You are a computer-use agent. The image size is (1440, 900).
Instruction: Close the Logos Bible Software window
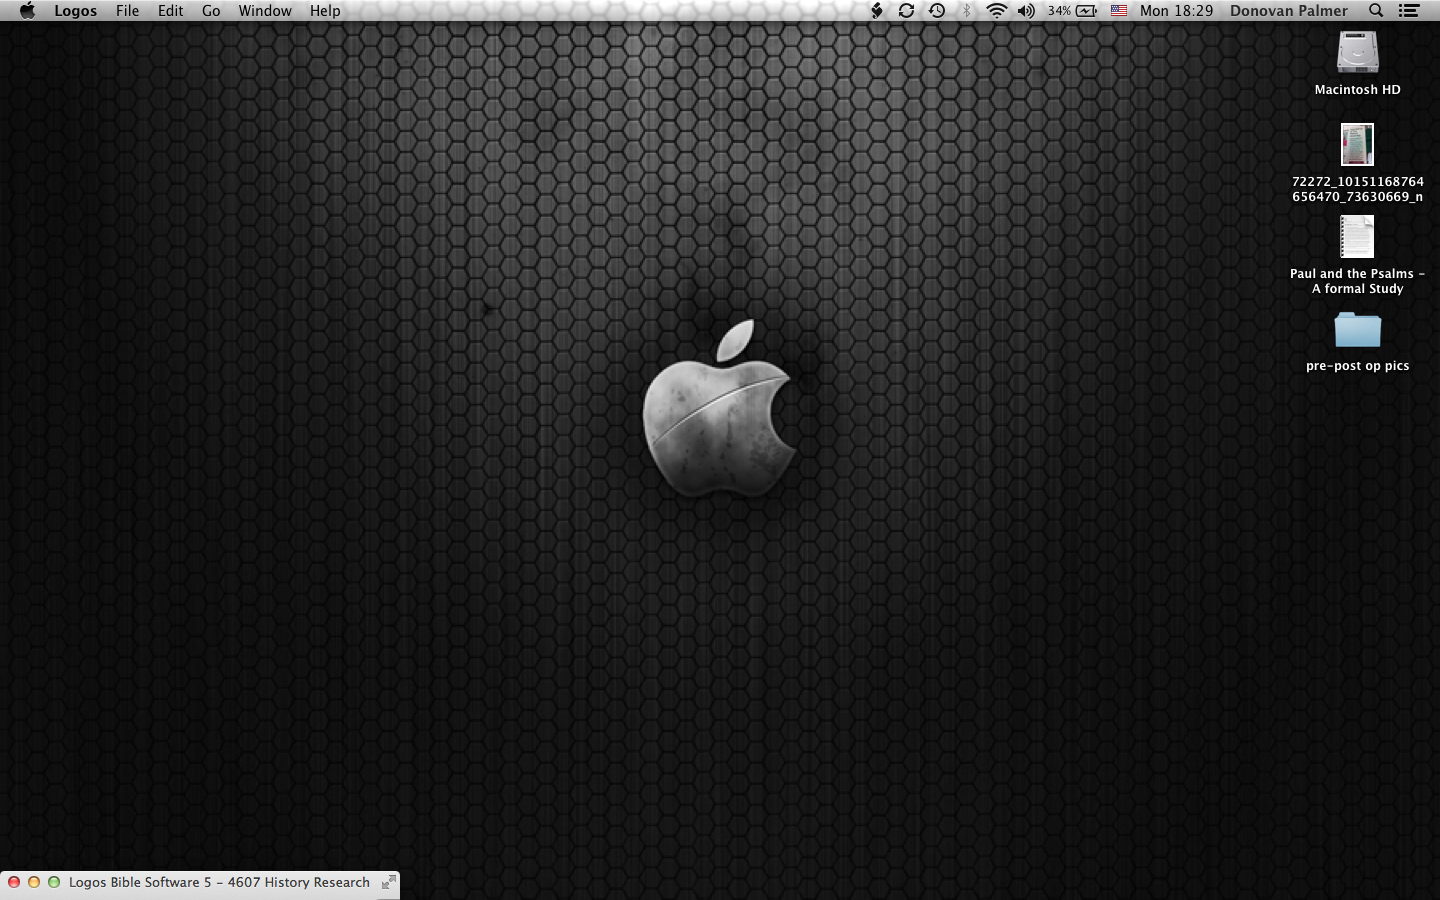tap(14, 882)
